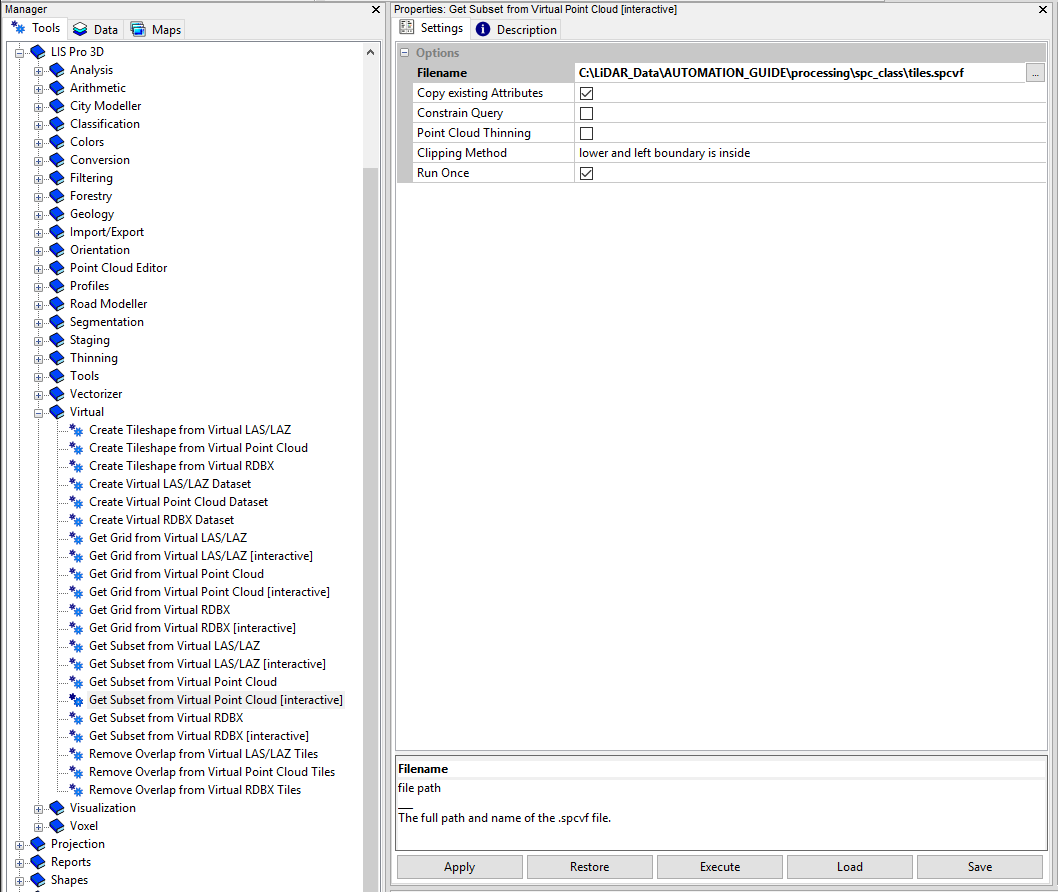Screen dimensions: 1058x892
Task: Switch to the Data tab
Action: click(95, 30)
